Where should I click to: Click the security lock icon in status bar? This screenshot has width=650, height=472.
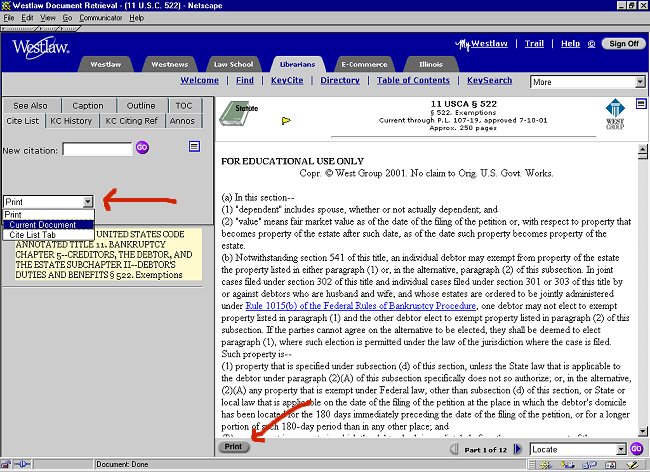[x=5, y=464]
